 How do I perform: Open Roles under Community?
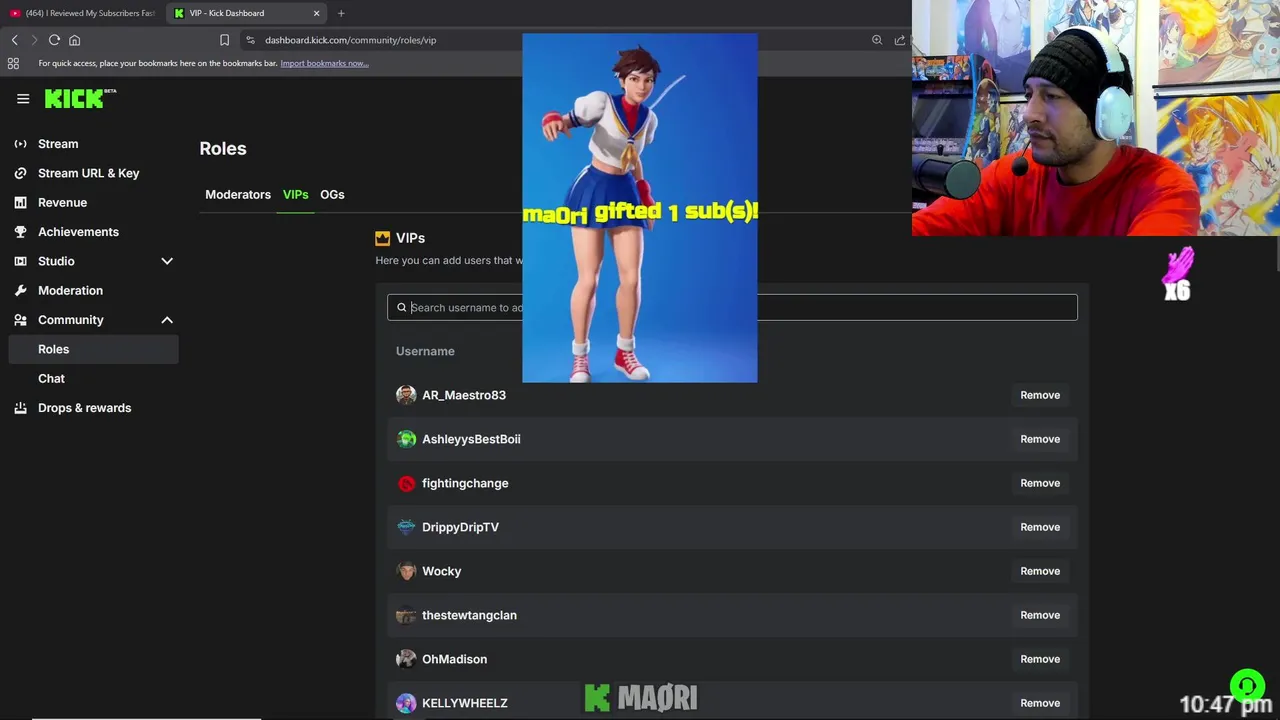(93, 349)
